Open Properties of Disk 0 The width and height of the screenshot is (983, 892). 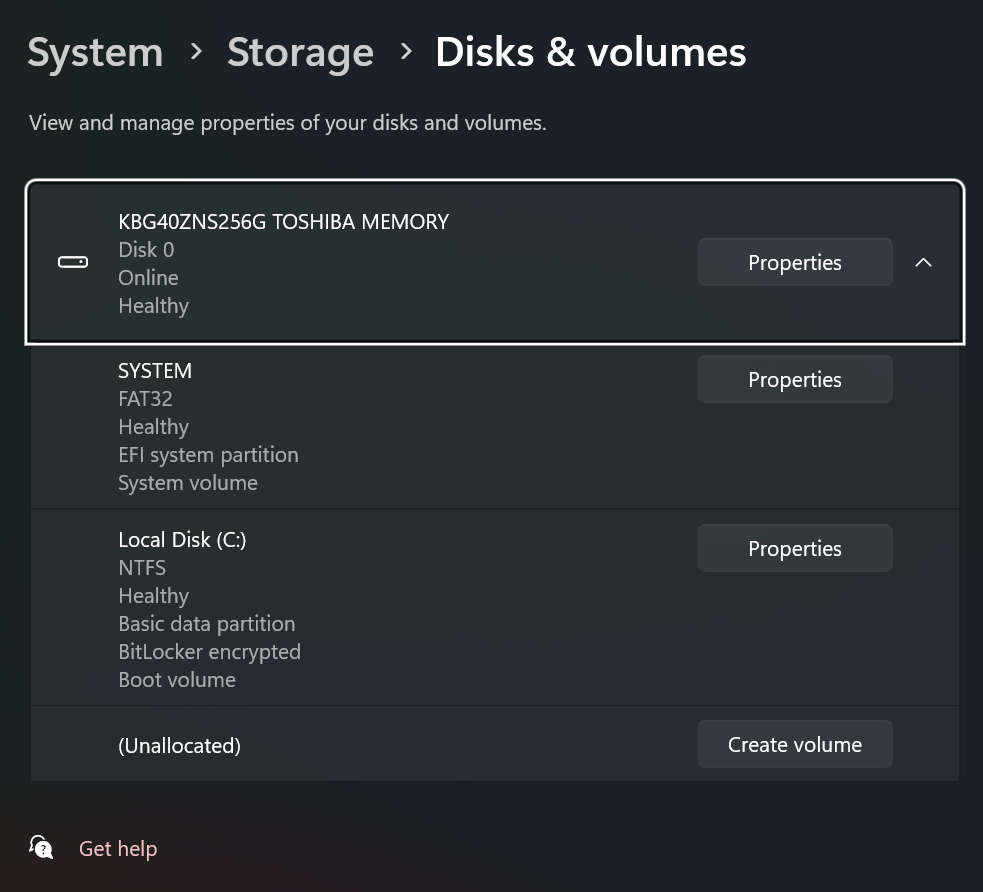tap(794, 262)
